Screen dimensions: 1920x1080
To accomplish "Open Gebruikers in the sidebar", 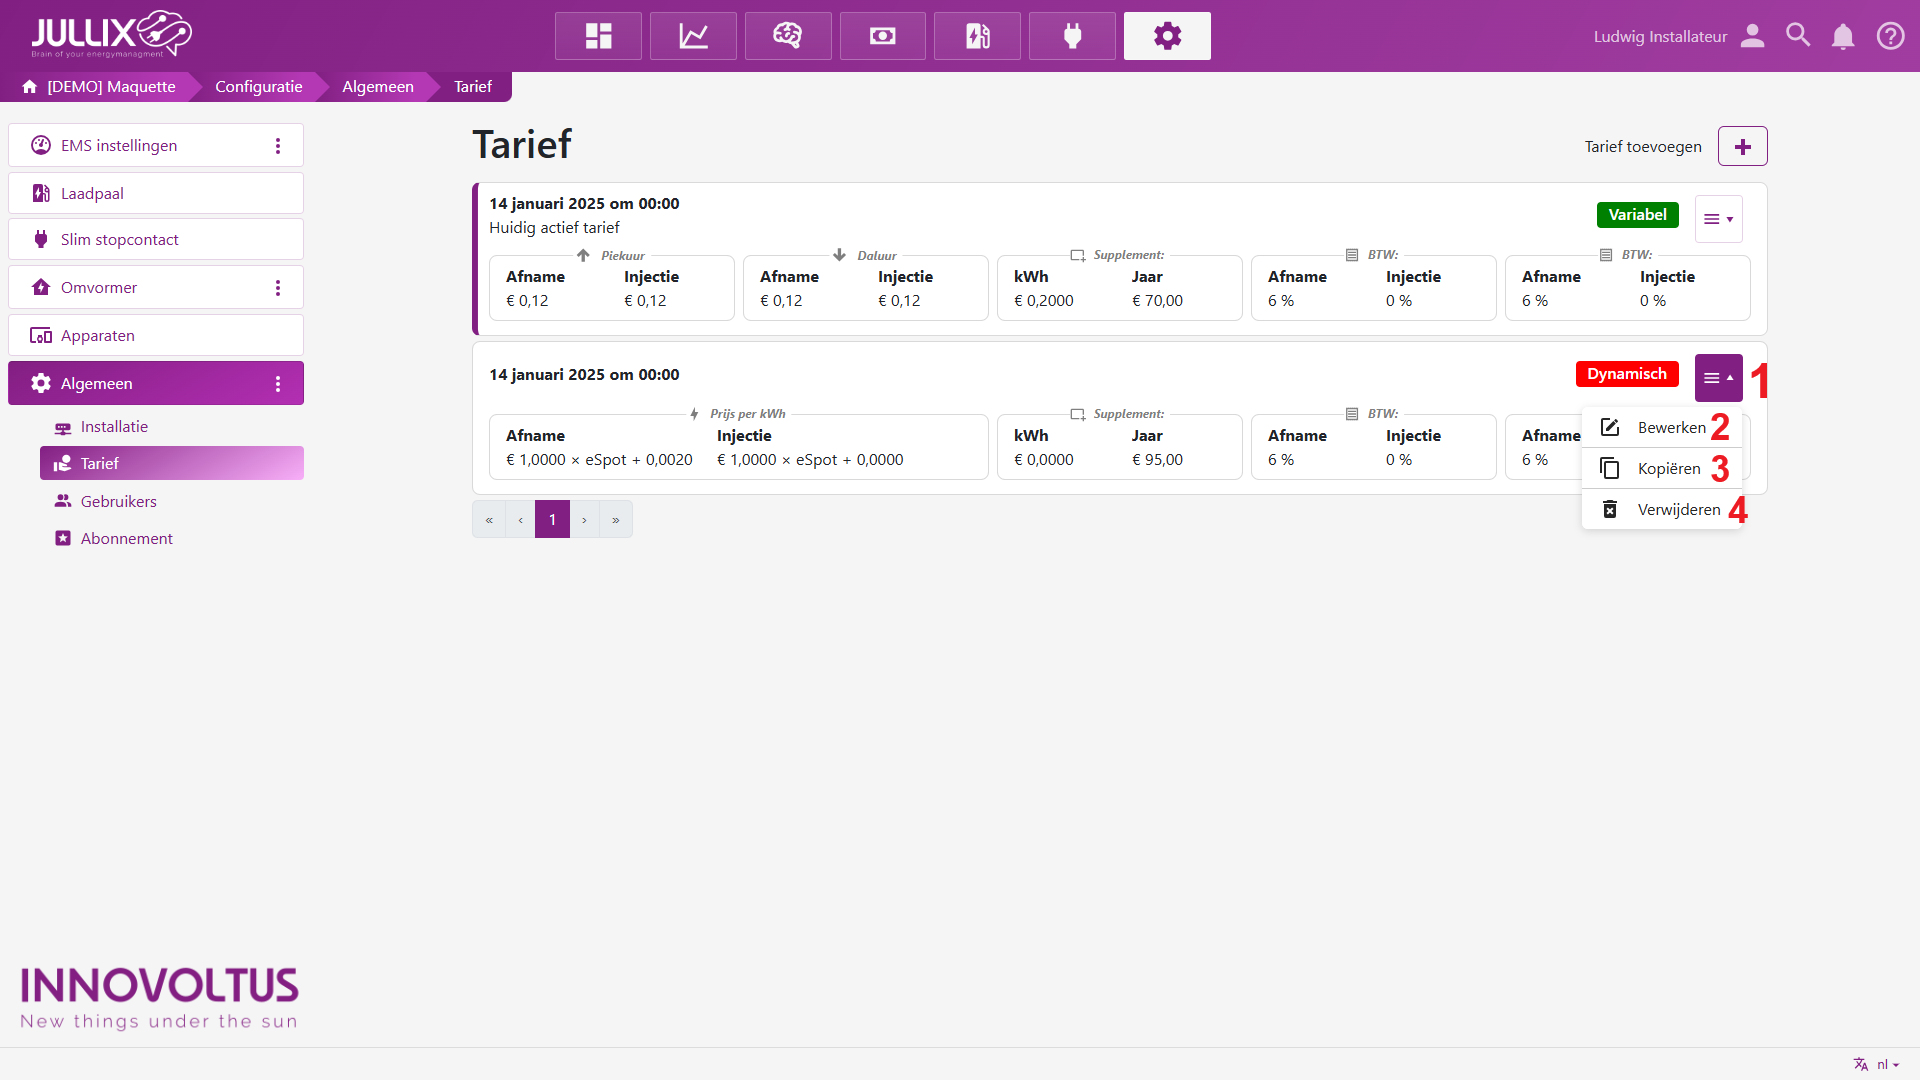I will [x=118, y=501].
